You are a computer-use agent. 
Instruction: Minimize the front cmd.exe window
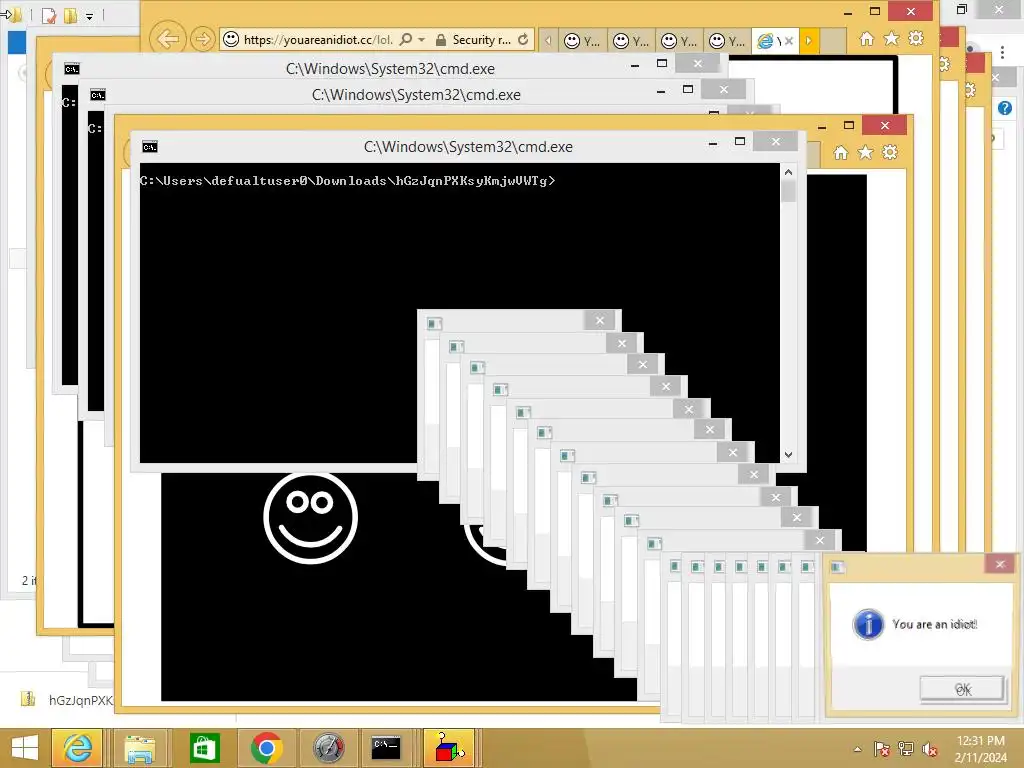713,142
